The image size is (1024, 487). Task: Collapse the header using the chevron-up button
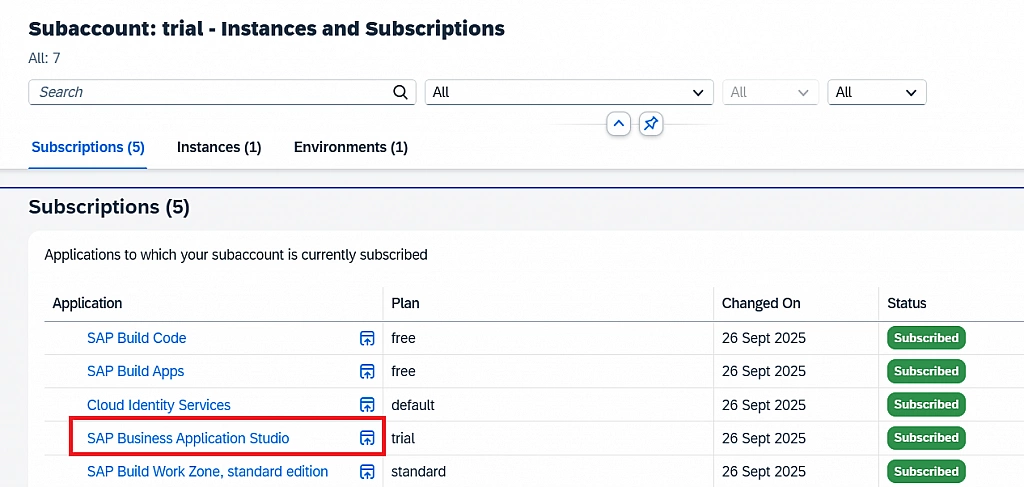[618, 124]
